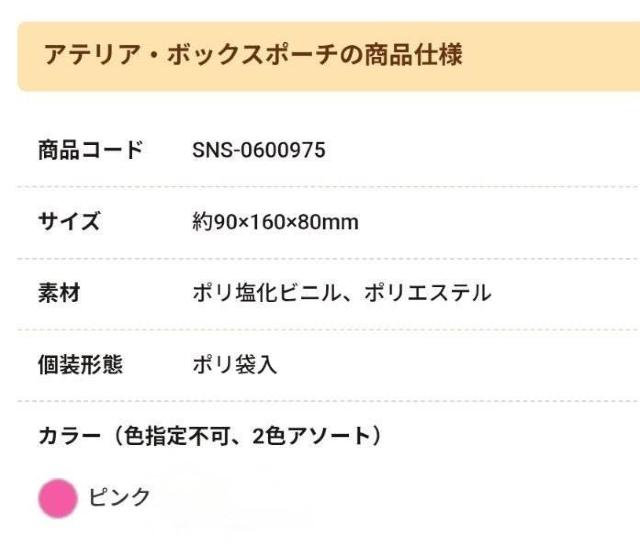Click the 個装形態 row label
The height and width of the screenshot is (546, 640).
coord(80,365)
